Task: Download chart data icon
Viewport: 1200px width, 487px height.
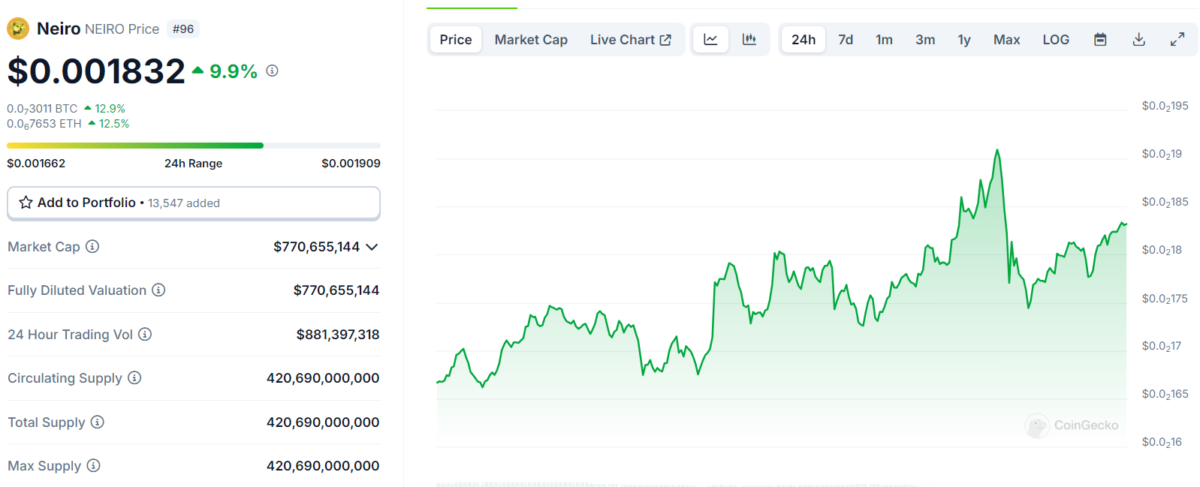Action: [x=1138, y=40]
